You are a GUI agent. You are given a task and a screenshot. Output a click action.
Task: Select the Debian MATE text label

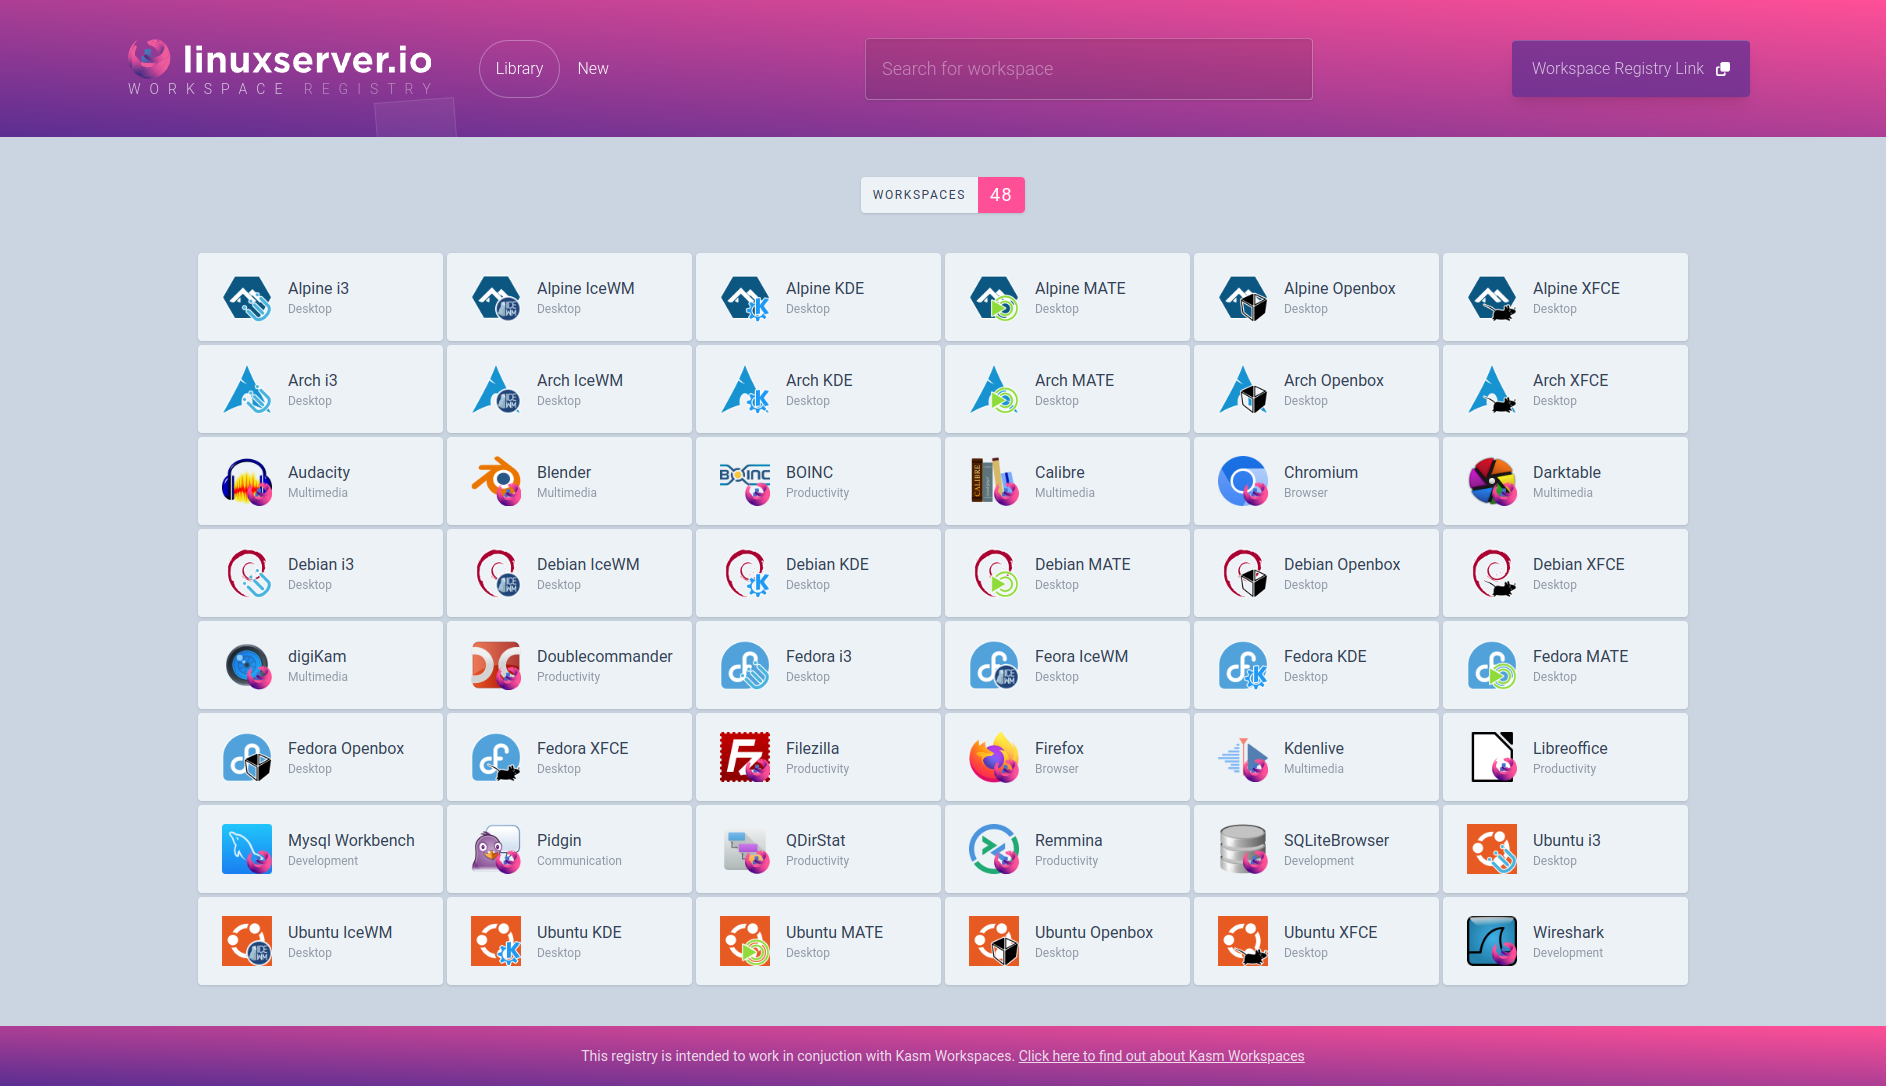[1083, 564]
